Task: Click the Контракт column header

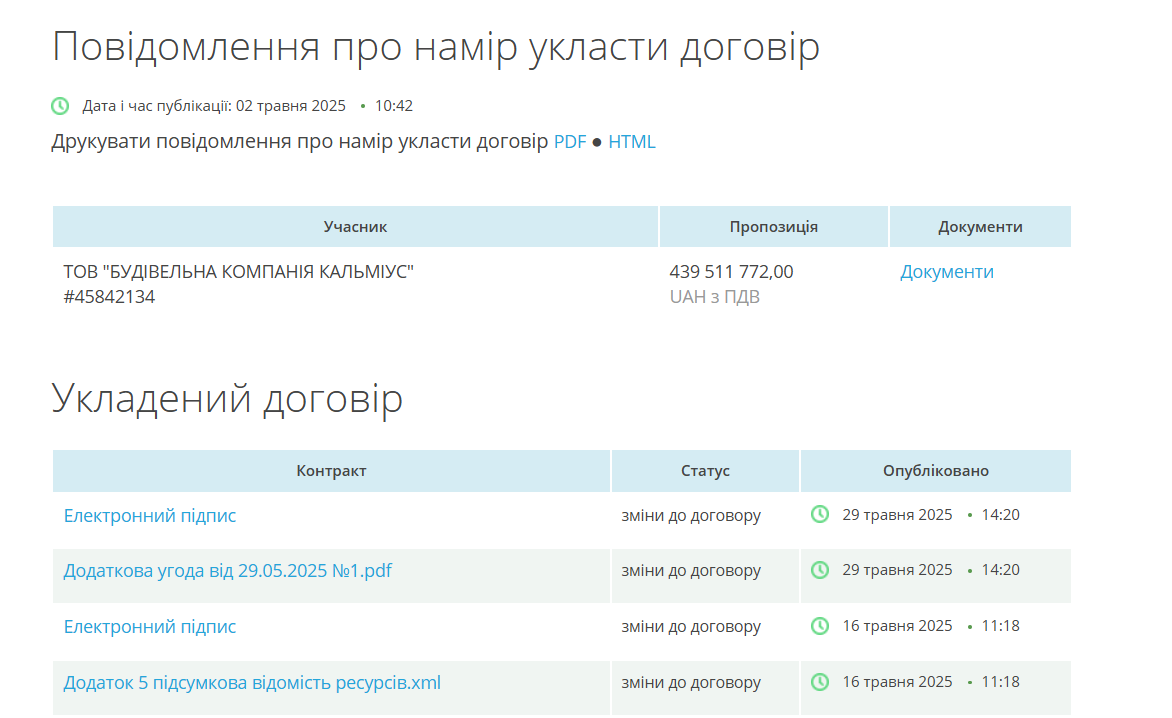Action: coord(331,471)
